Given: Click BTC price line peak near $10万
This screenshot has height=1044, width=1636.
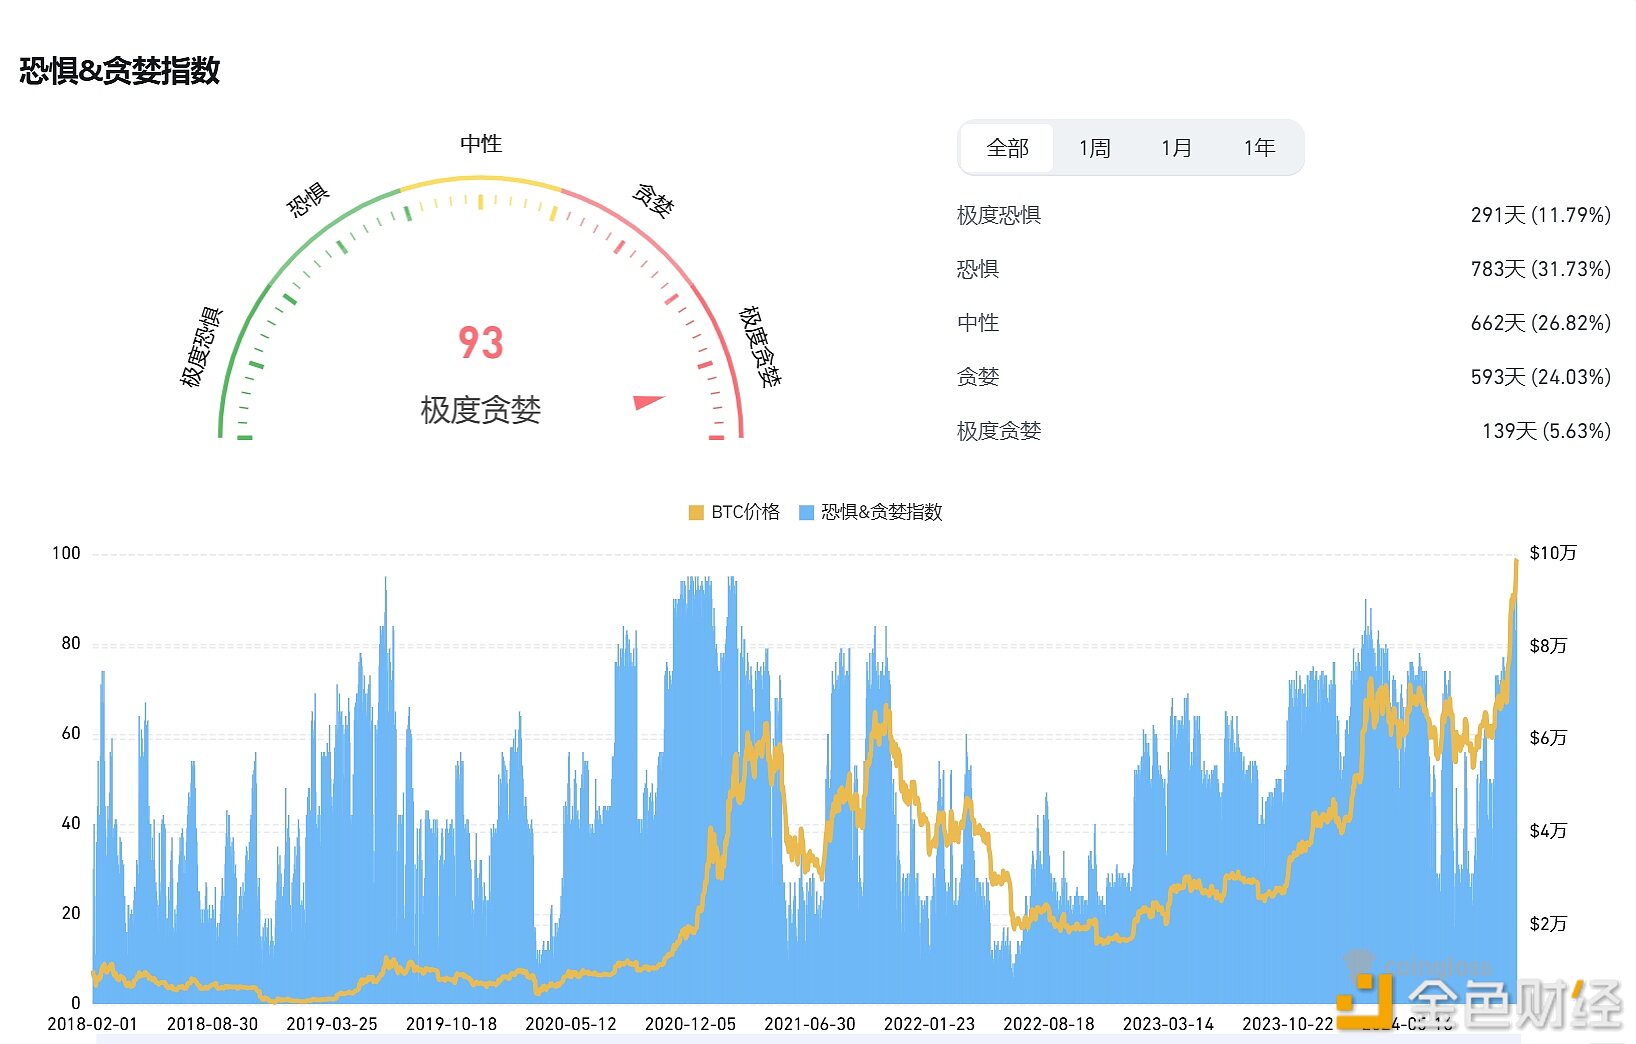Looking at the screenshot, I should (x=1516, y=563).
